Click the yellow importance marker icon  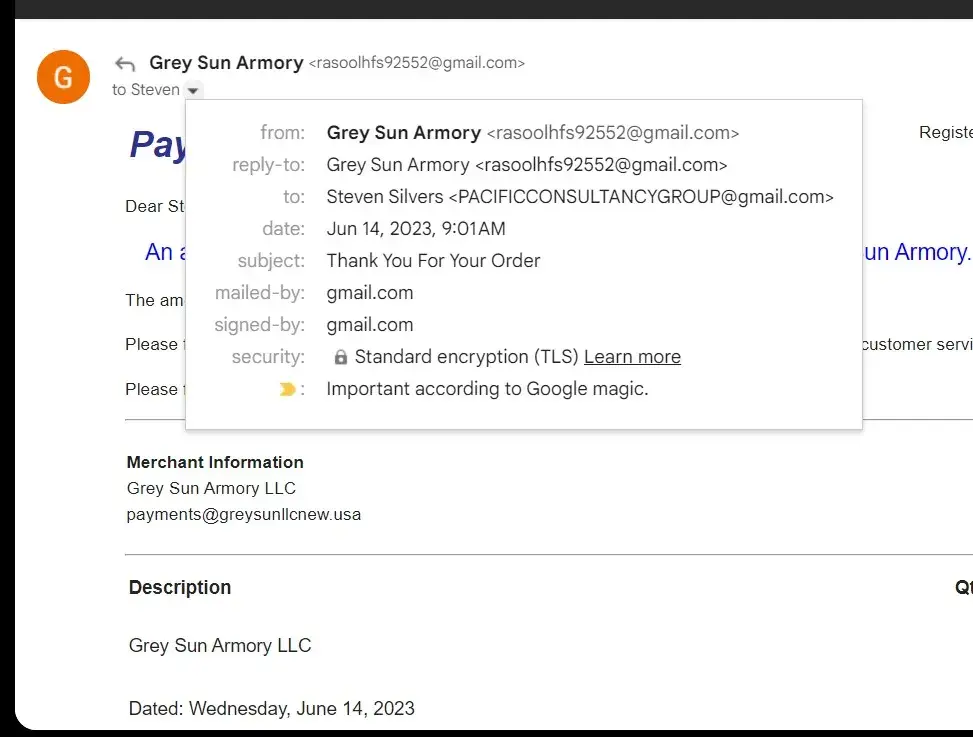tap(287, 389)
